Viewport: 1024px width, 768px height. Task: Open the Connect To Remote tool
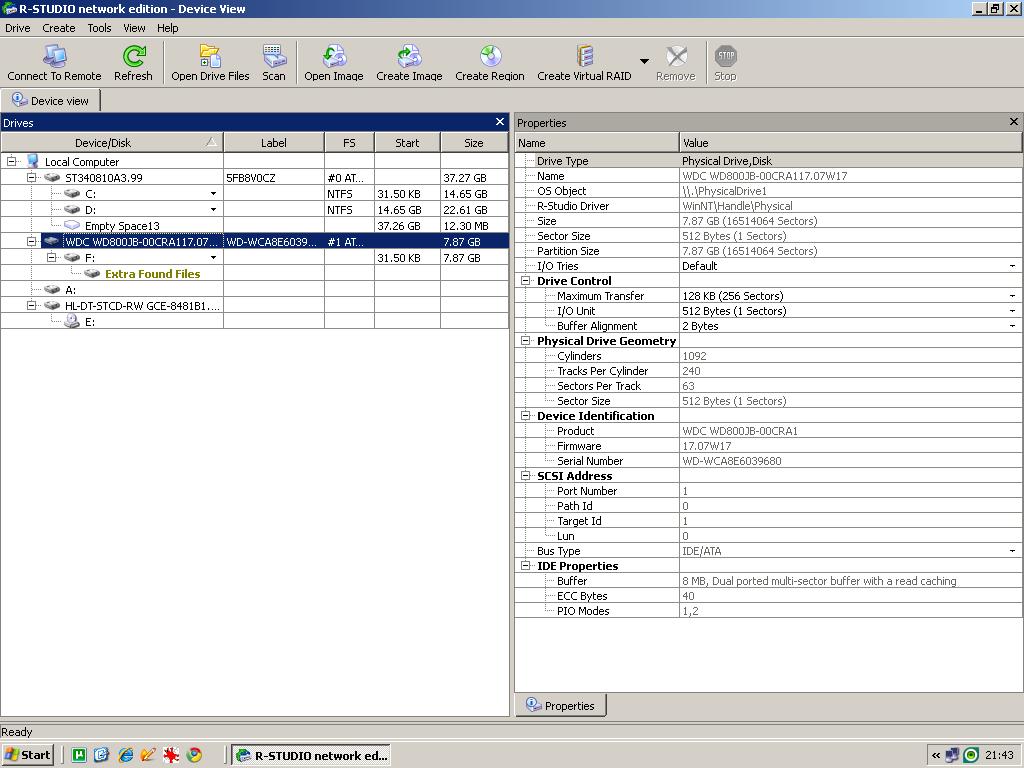pyautogui.click(x=54, y=63)
